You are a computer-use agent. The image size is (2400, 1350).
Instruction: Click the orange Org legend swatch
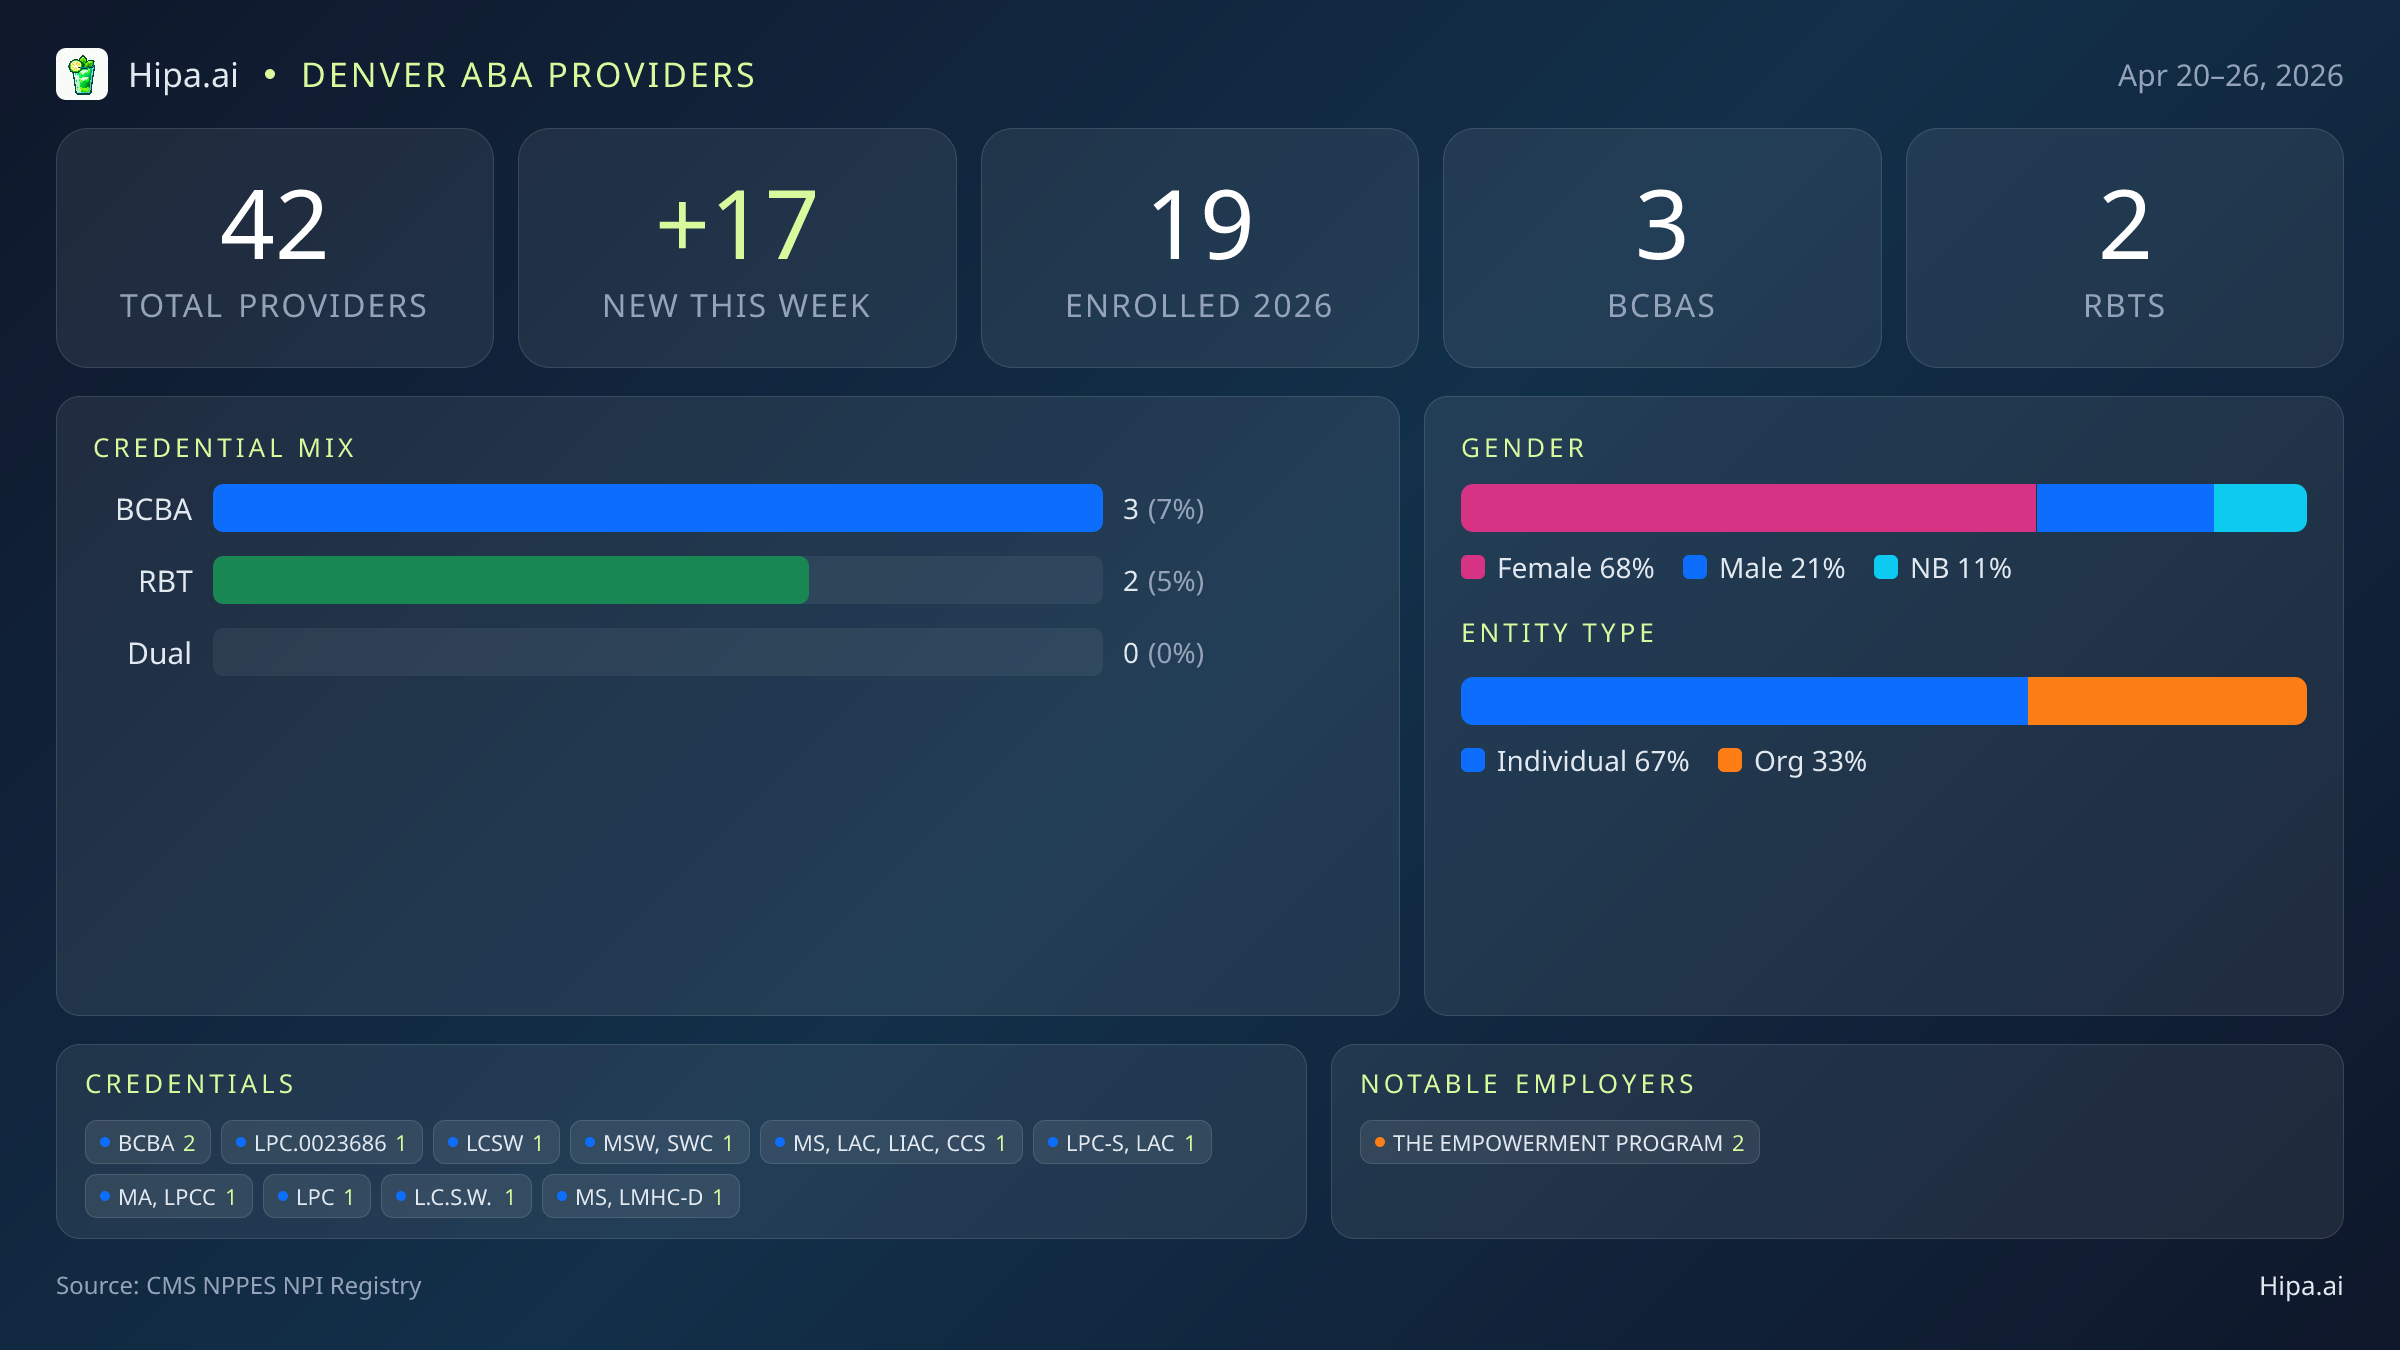(1730, 761)
